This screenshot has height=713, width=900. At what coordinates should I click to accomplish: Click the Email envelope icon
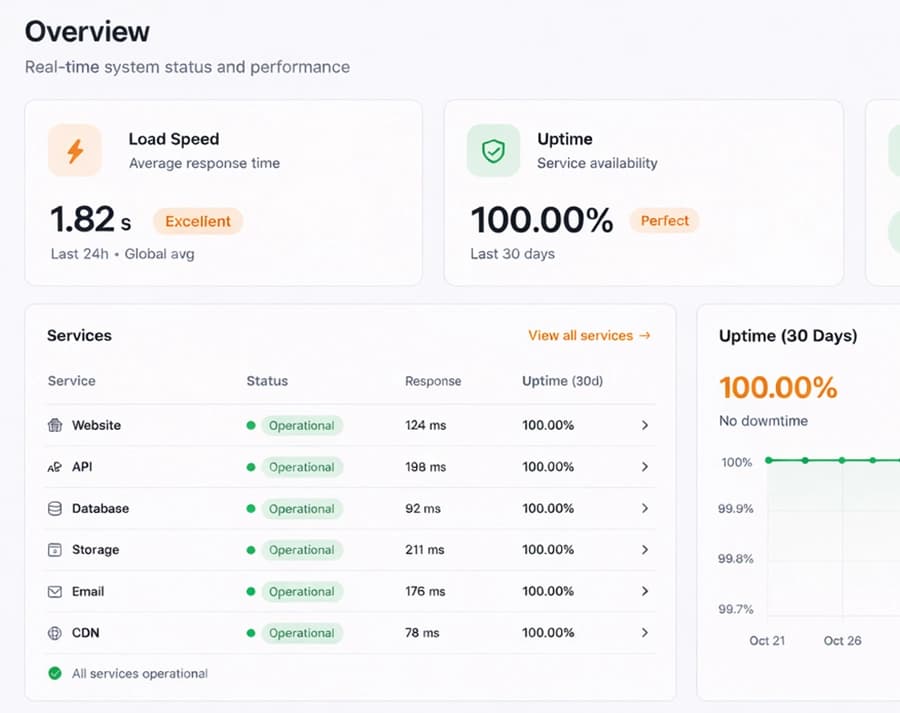55,591
